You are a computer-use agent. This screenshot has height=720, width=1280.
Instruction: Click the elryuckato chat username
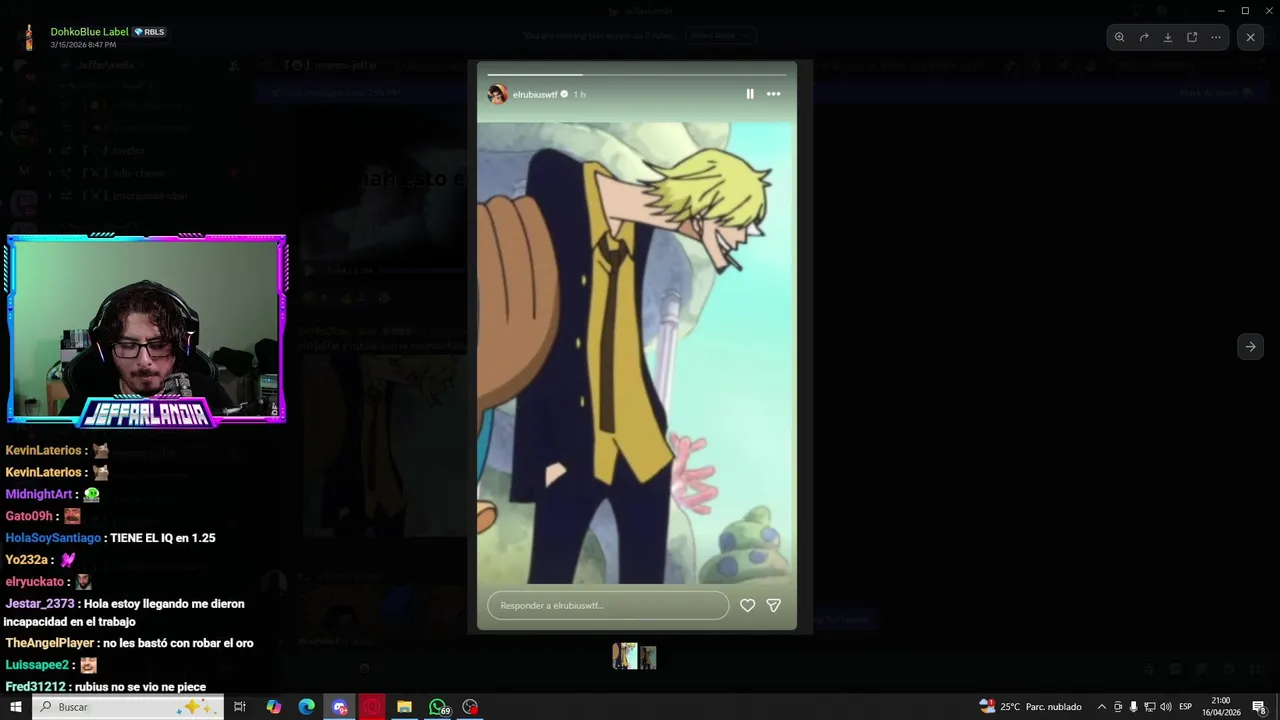click(35, 582)
